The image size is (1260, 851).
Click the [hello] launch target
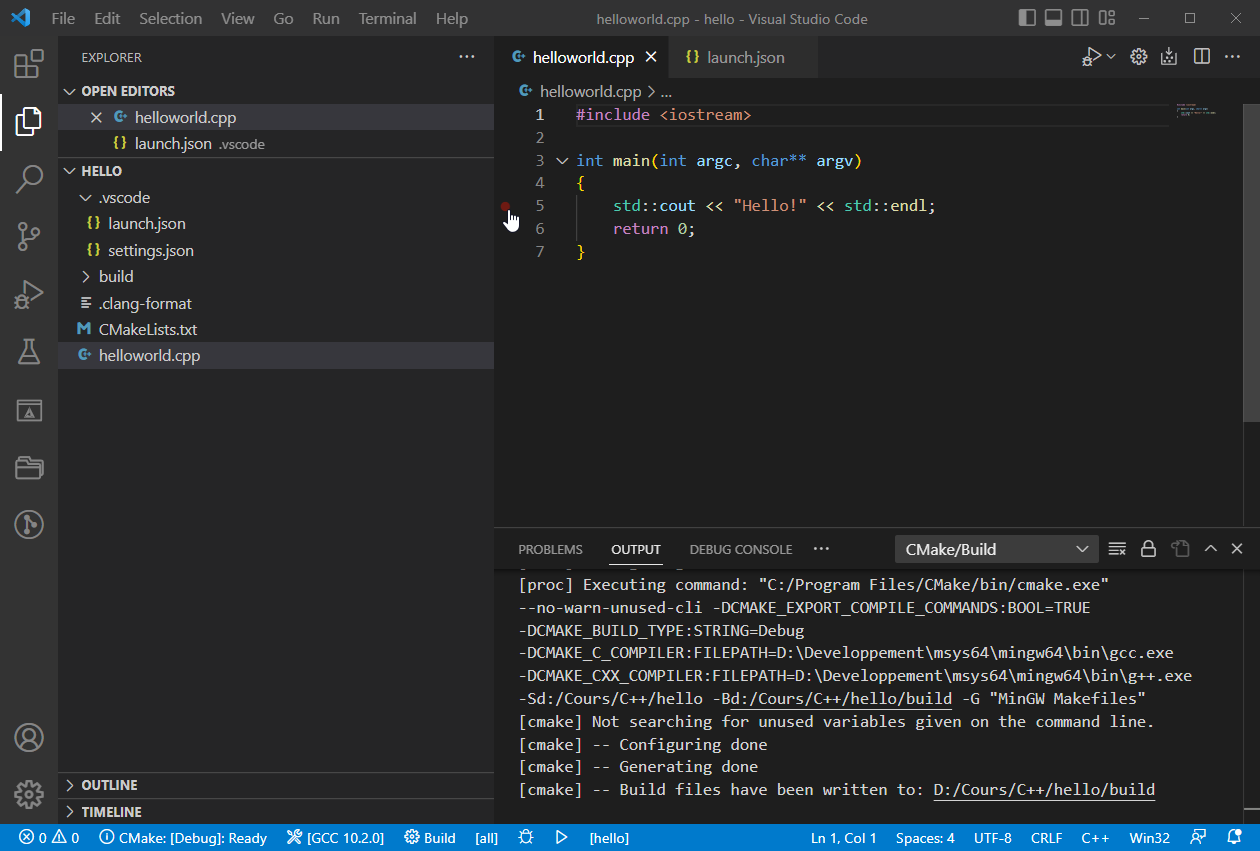pyautogui.click(x=609, y=838)
